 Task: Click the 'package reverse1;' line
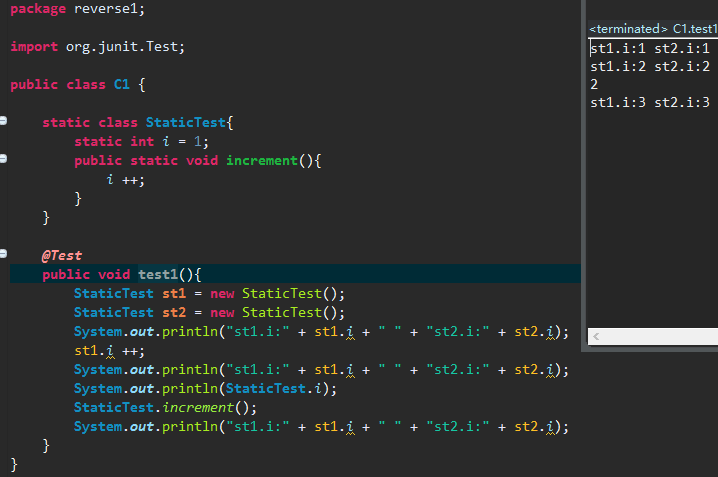click(77, 9)
